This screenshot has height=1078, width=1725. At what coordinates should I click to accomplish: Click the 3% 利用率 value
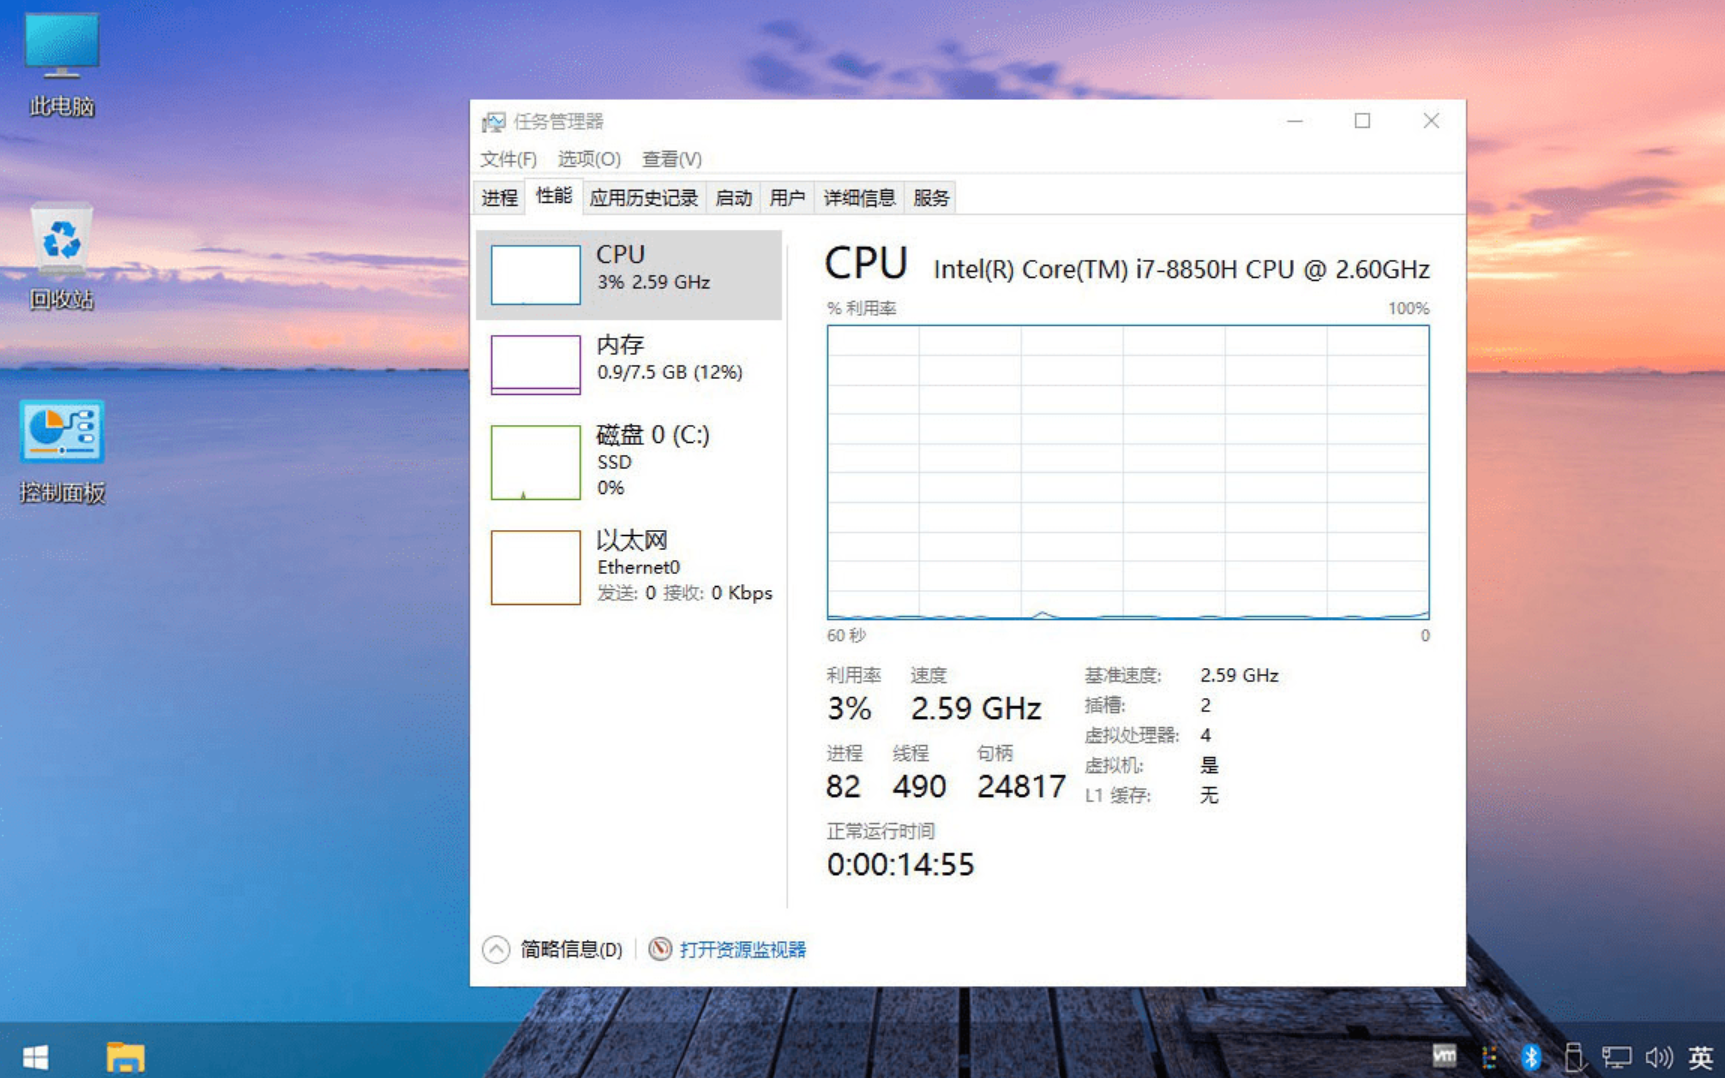click(849, 709)
